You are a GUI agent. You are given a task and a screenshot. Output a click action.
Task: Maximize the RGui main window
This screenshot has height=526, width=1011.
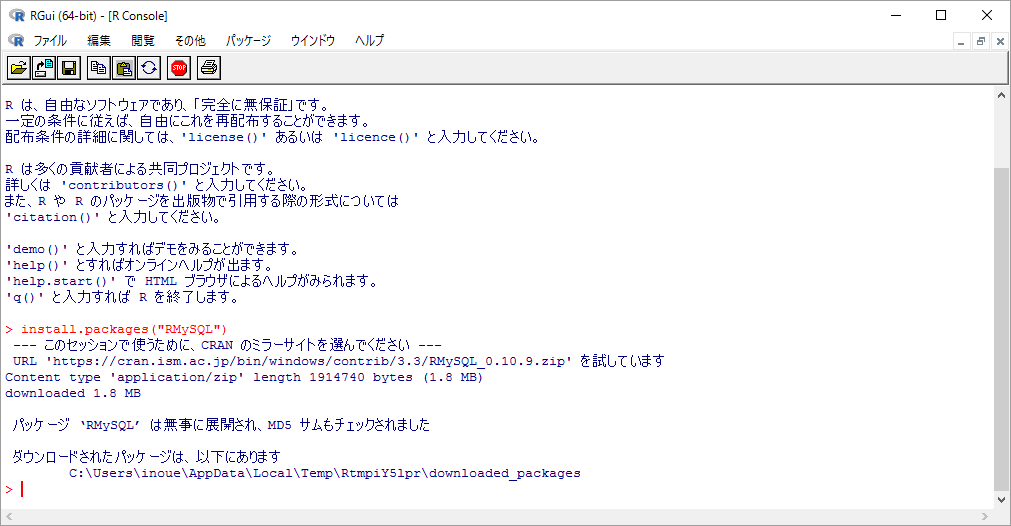pyautogui.click(x=941, y=15)
